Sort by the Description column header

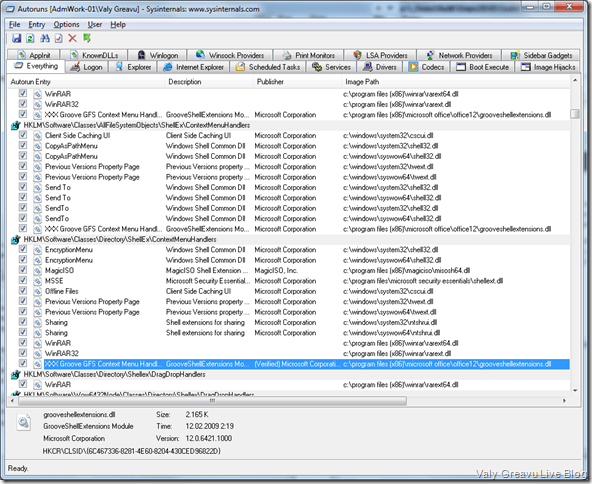point(209,82)
